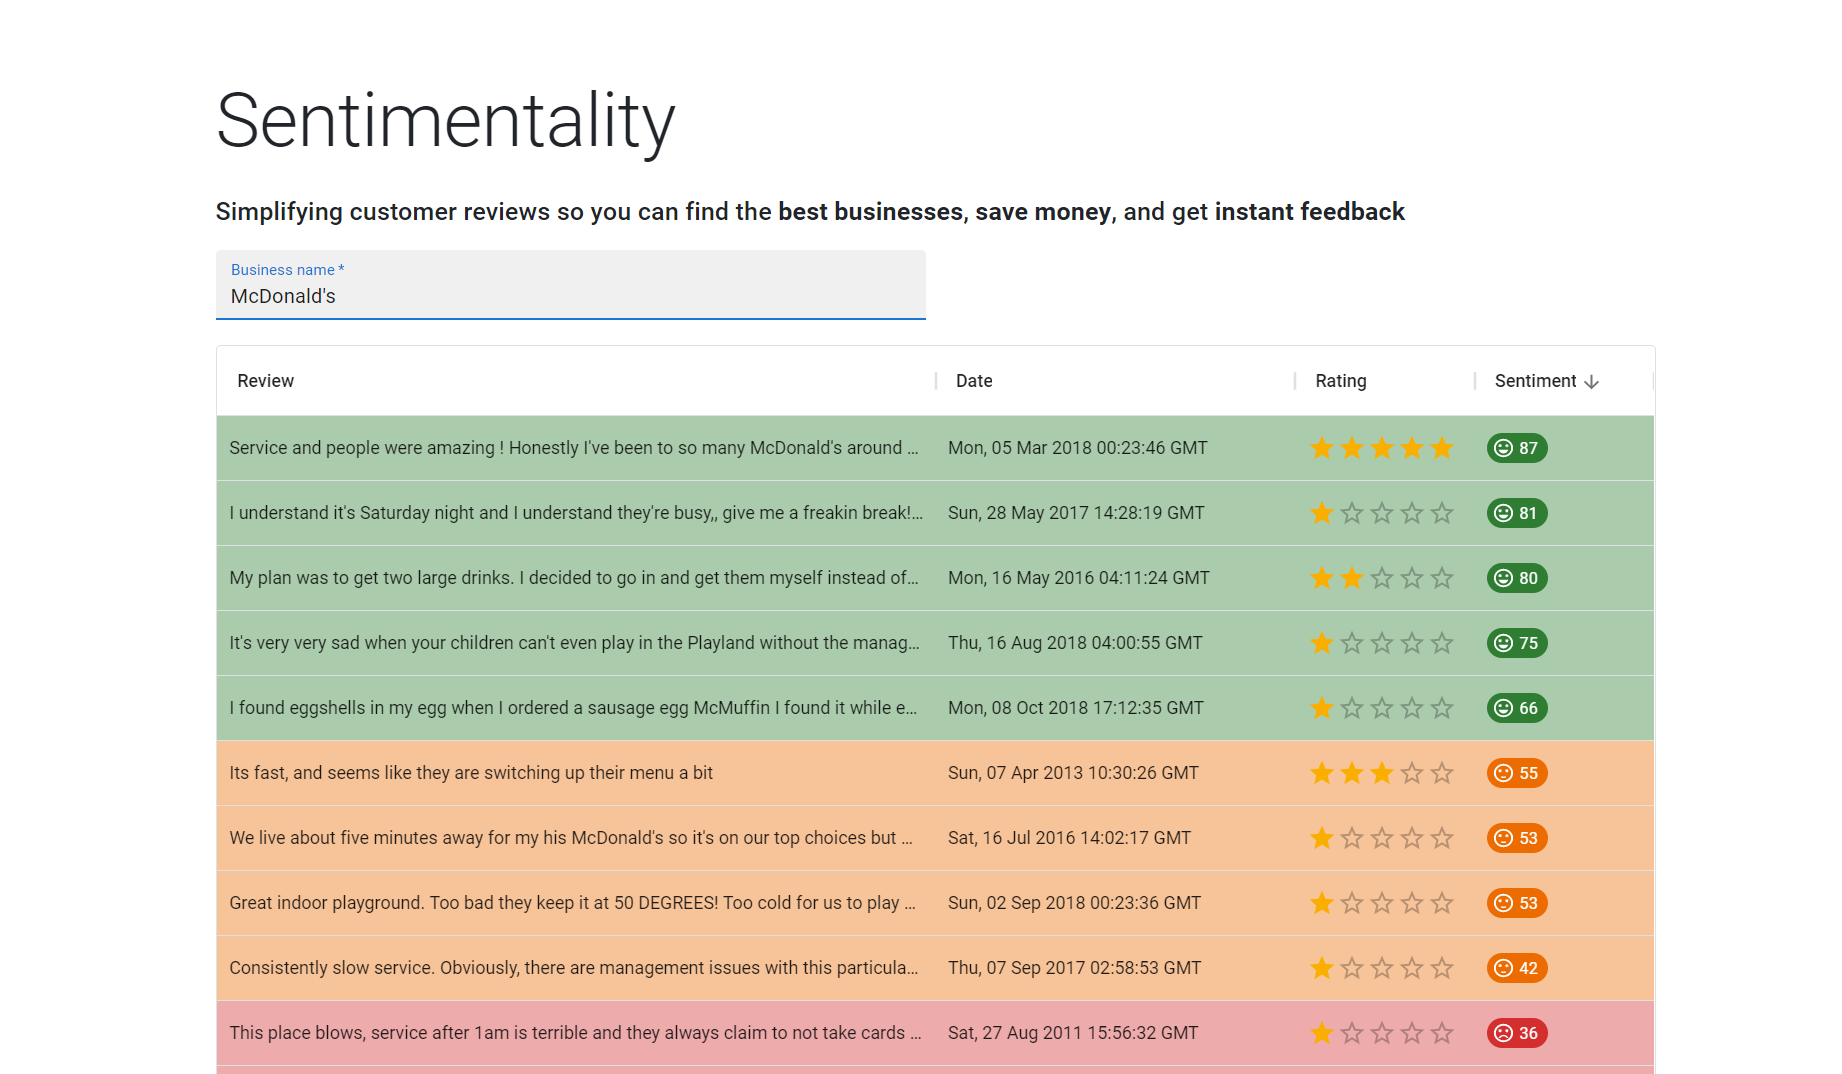This screenshot has height=1074, width=1842.
Task: Open review about eggshells in sausage egg McMuffin
Action: pyautogui.click(x=573, y=708)
